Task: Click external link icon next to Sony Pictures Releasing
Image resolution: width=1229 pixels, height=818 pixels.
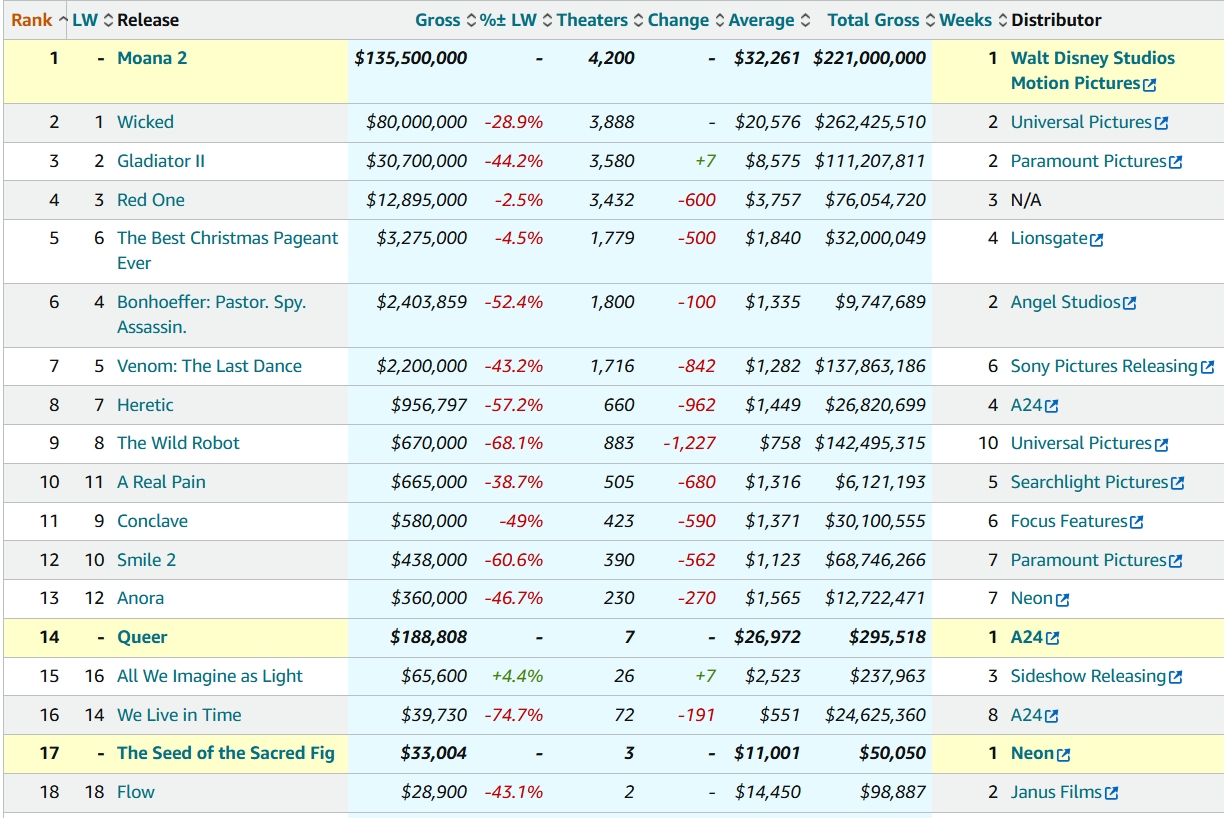Action: pyautogui.click(x=1207, y=368)
